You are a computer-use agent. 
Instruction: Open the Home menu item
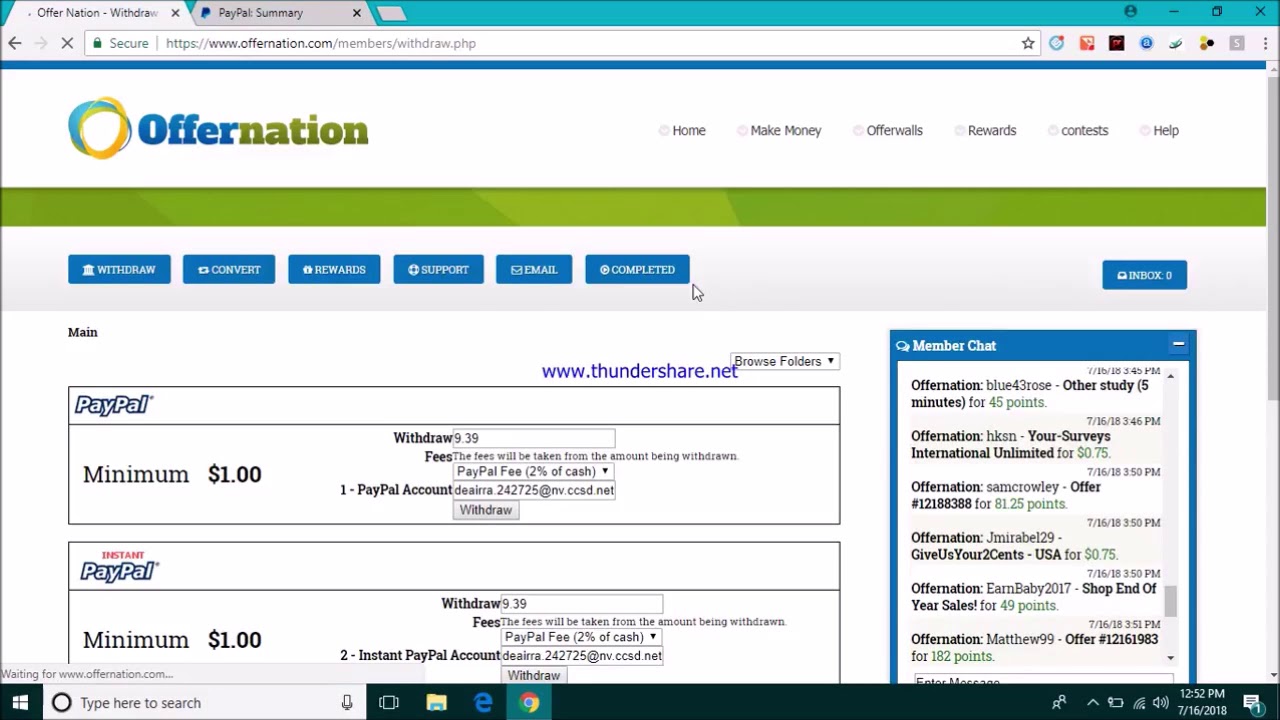[689, 130]
